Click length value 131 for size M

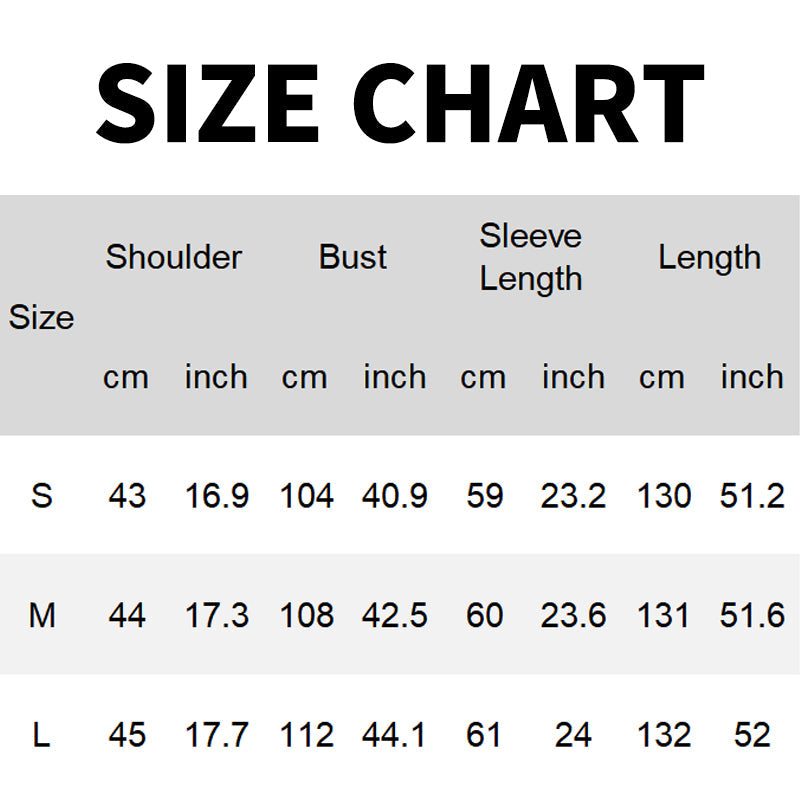[663, 615]
